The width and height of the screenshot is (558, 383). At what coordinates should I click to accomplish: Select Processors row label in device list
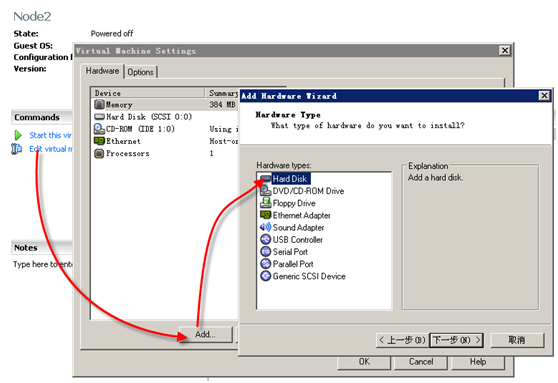click(x=127, y=153)
